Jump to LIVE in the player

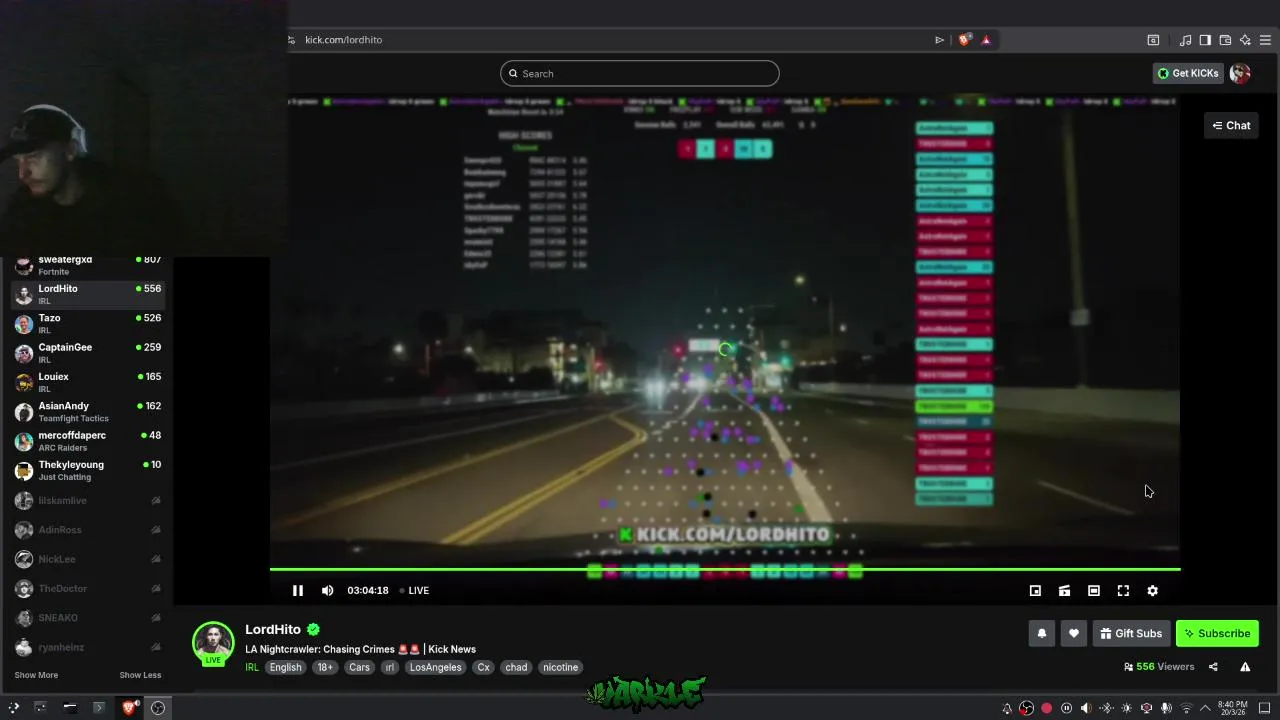[414, 590]
